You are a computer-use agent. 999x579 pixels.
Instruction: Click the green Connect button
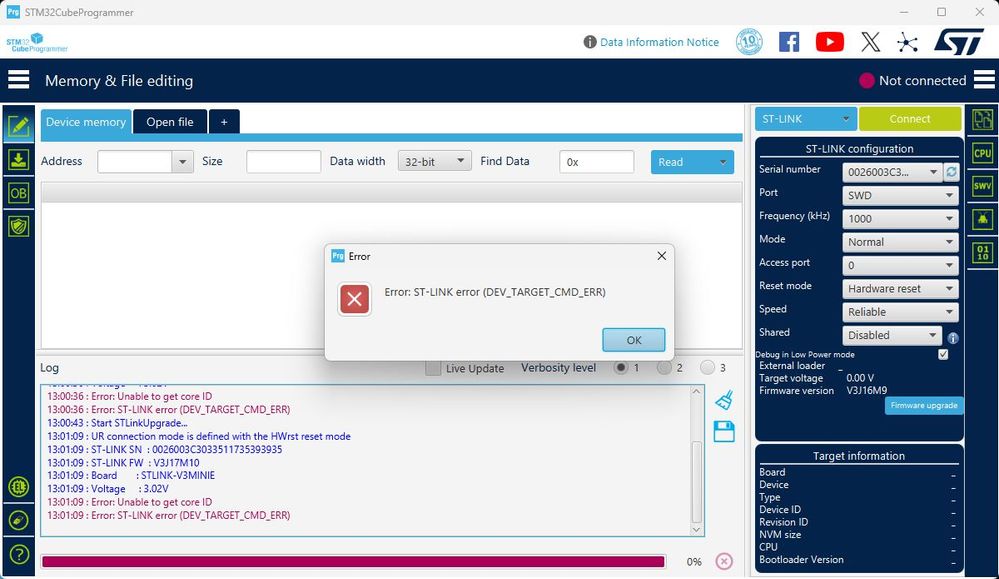[x=910, y=119]
